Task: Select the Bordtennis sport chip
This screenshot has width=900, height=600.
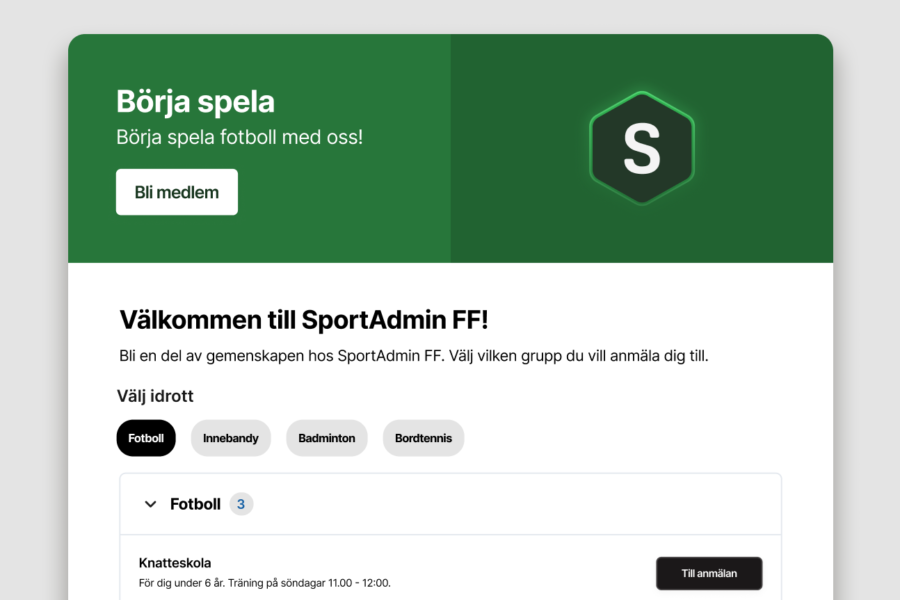Action: pos(423,438)
